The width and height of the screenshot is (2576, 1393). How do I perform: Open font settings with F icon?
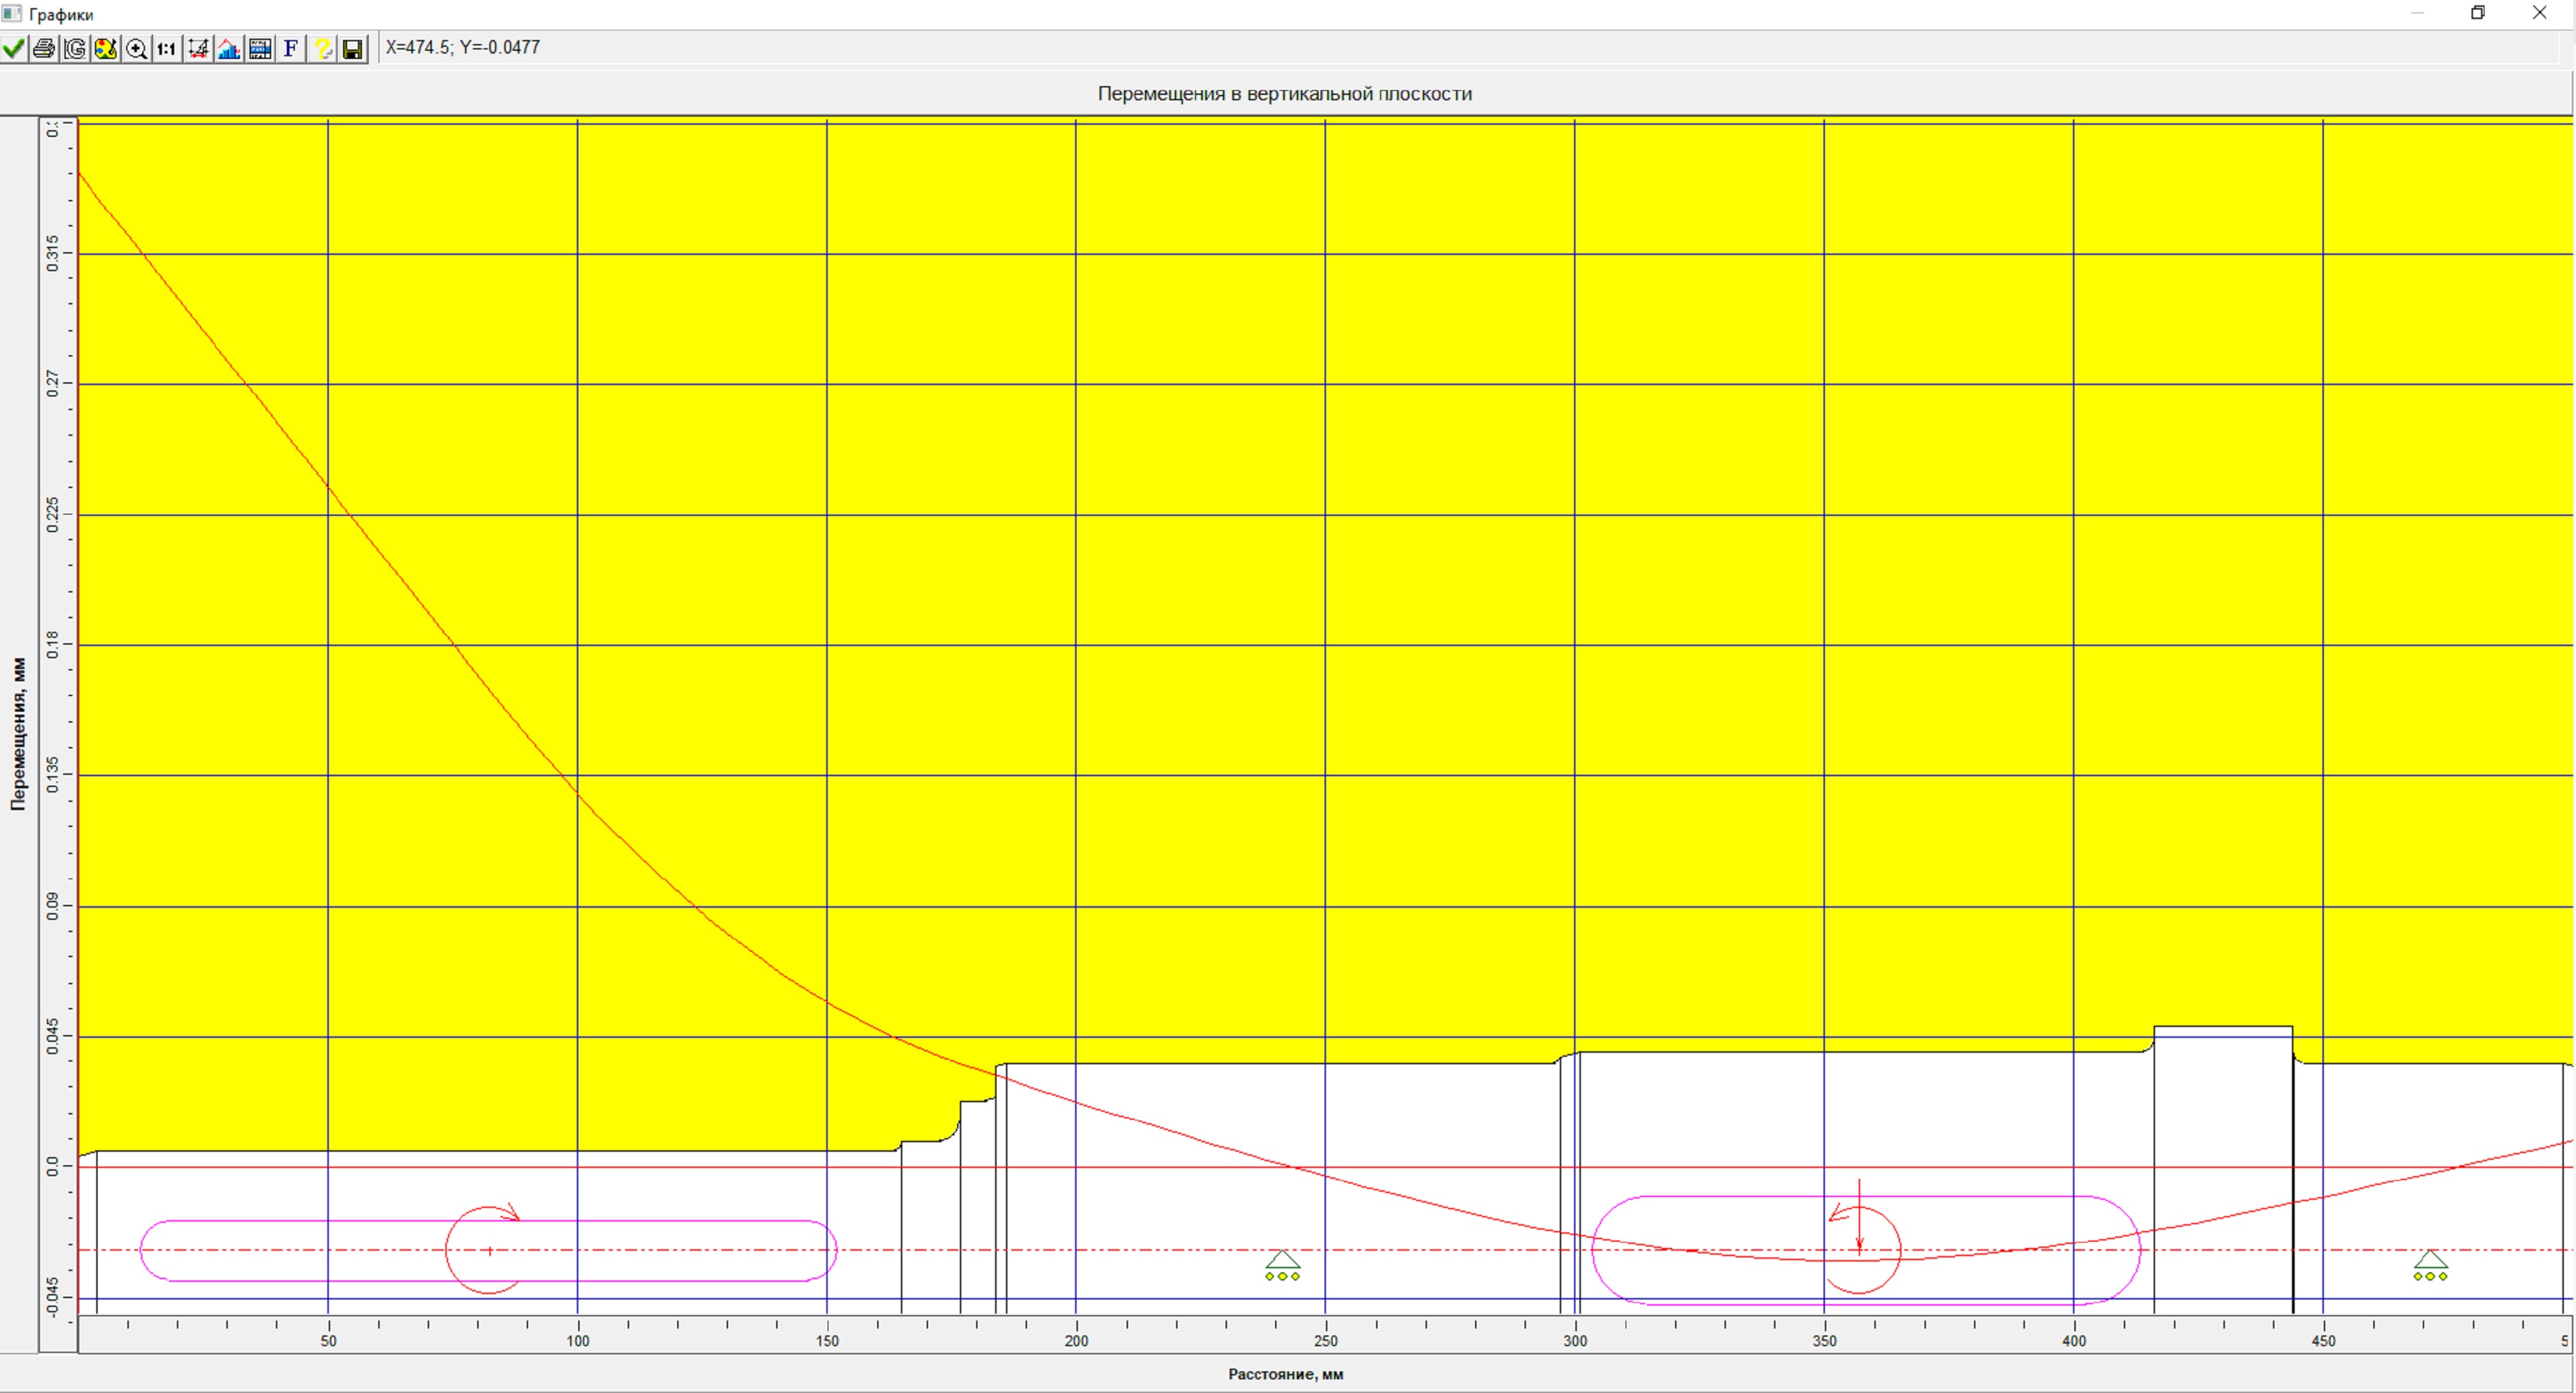[x=291, y=48]
